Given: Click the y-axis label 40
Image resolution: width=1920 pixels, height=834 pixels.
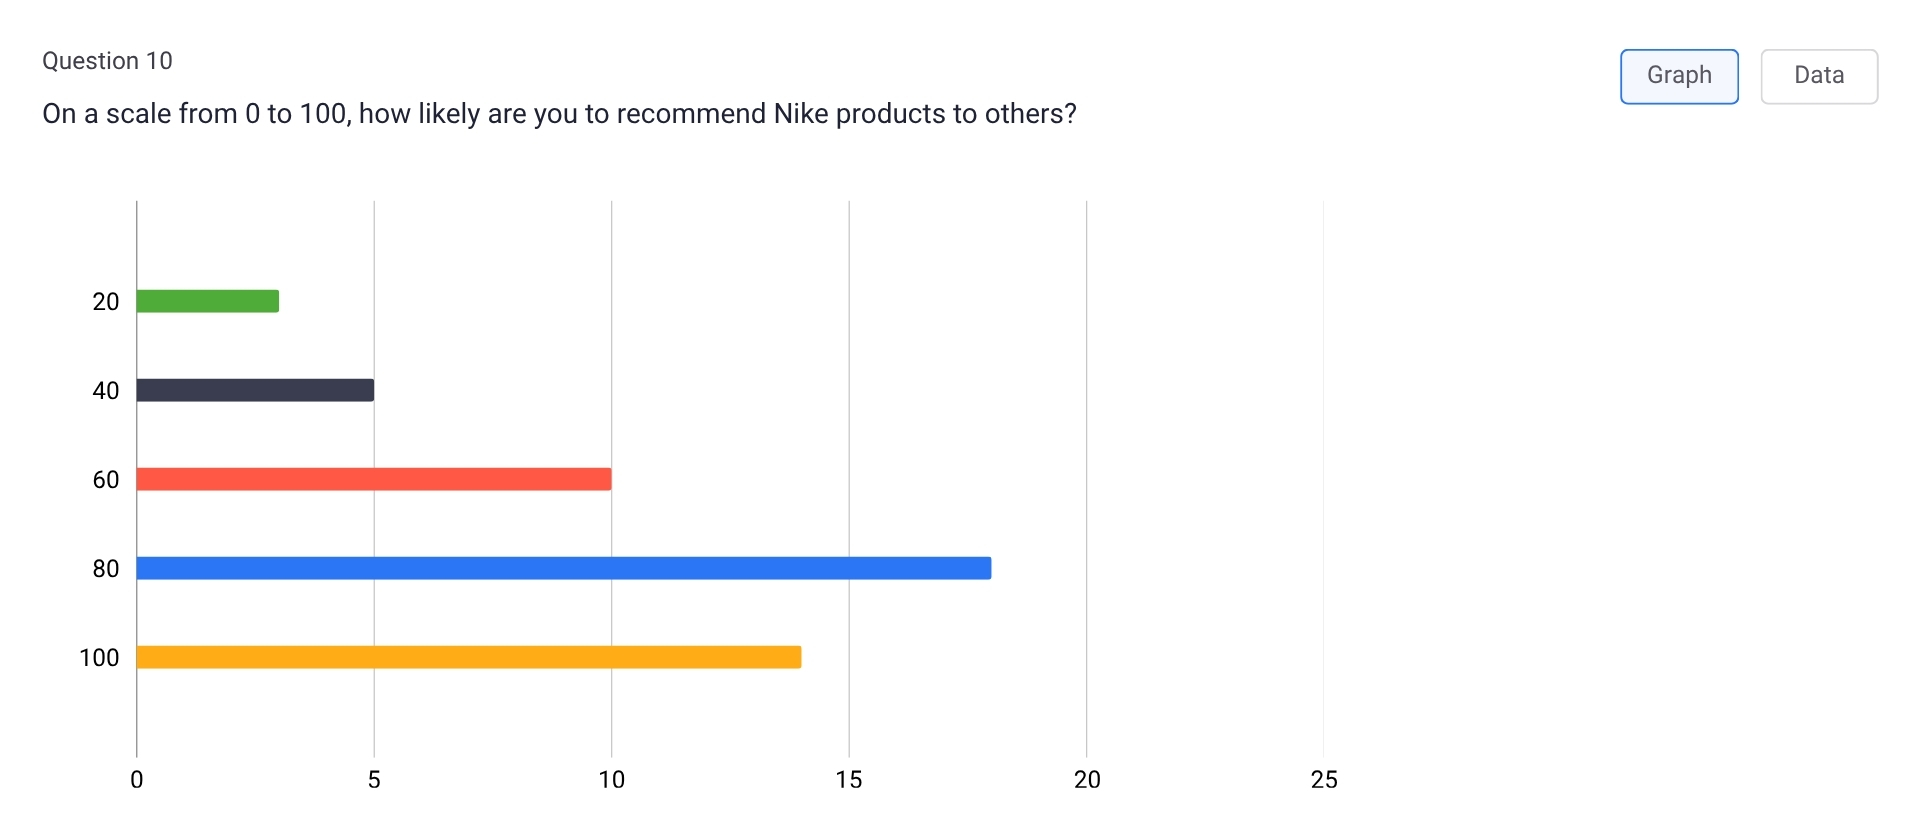Looking at the screenshot, I should [x=105, y=391].
